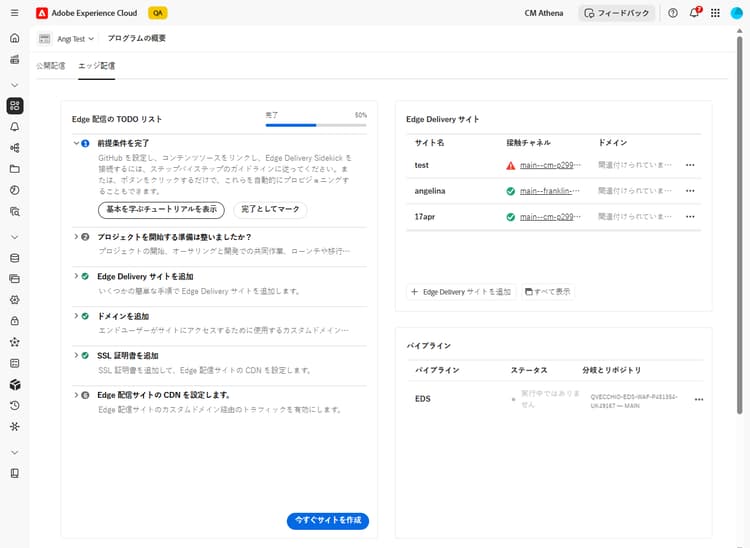This screenshot has width=750, height=548.
Task: Click the stacked windows icon in sidebar
Action: (15, 279)
